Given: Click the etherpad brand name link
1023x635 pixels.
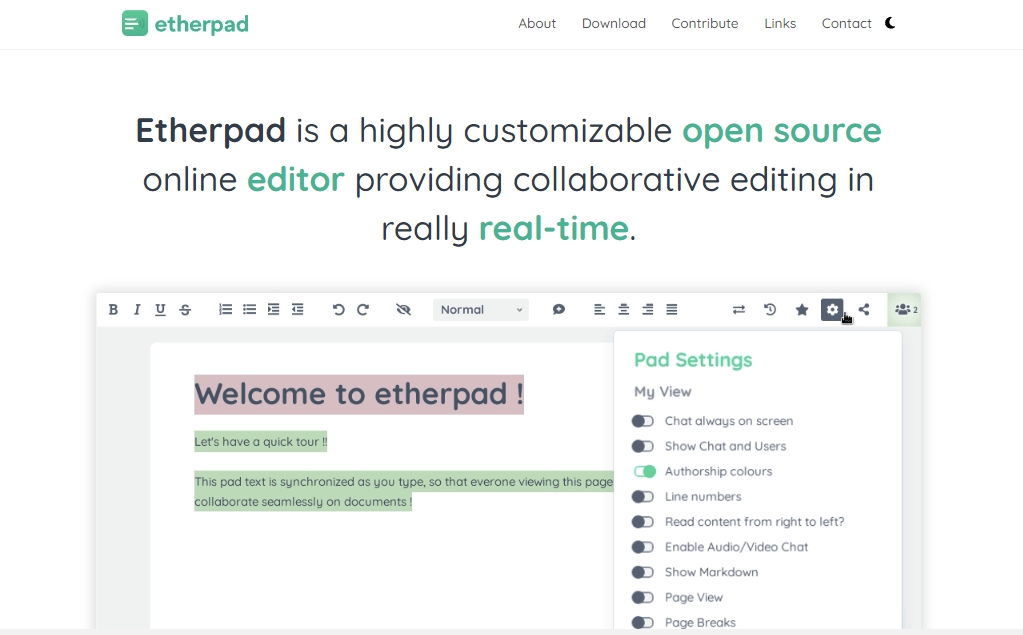Looking at the screenshot, I should [x=202, y=24].
